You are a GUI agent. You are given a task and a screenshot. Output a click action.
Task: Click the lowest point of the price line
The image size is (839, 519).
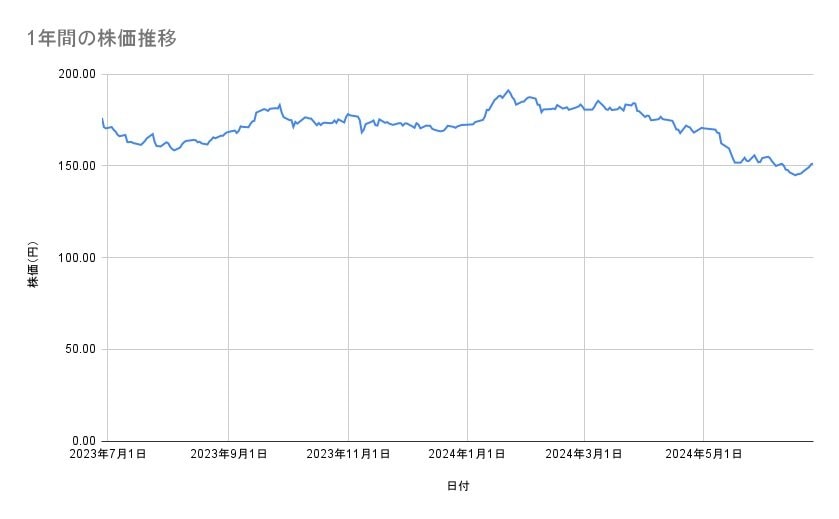coord(795,175)
